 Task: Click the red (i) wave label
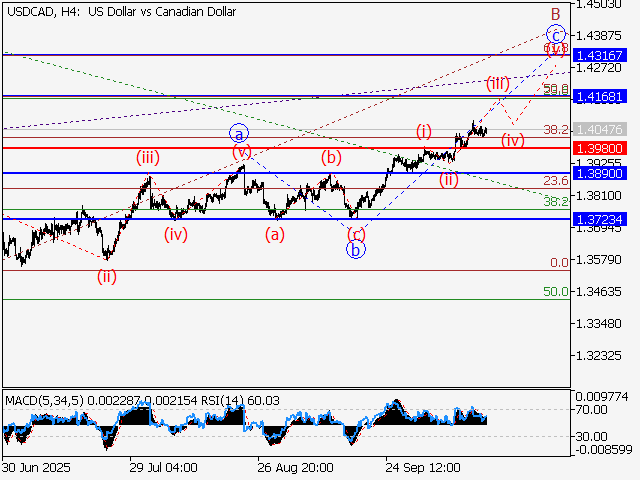pos(424,131)
